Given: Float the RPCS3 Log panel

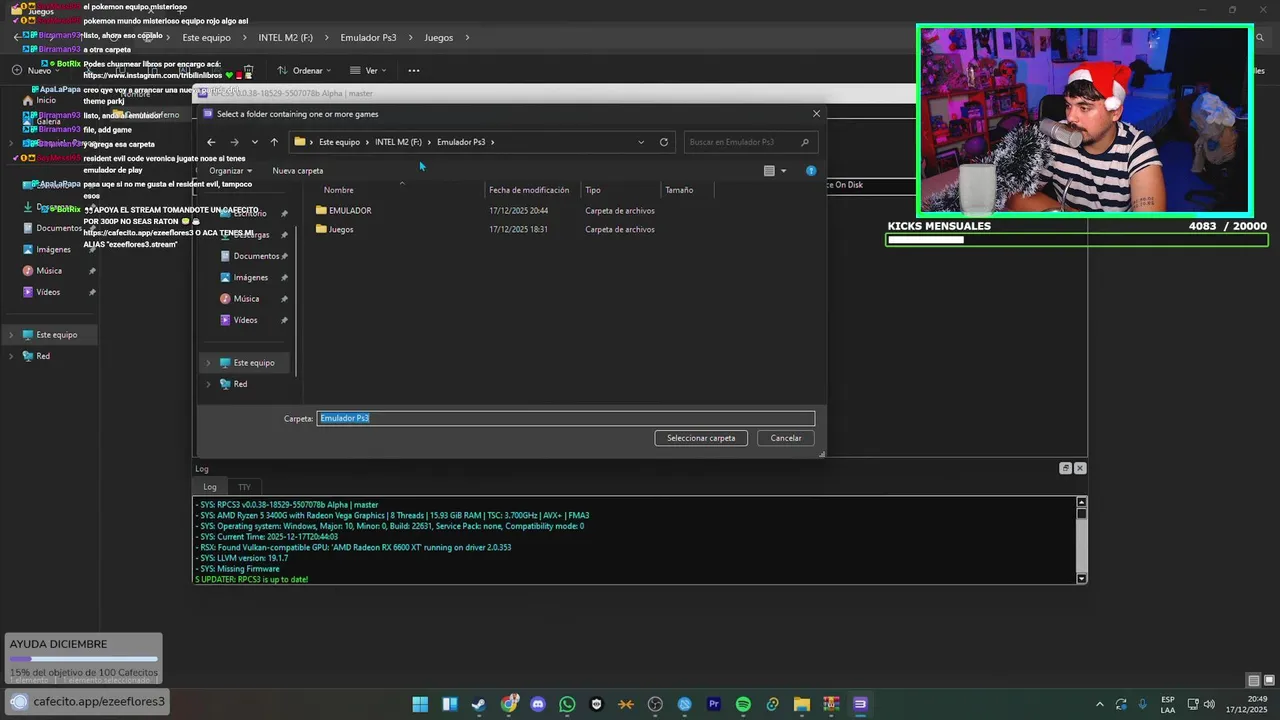Looking at the screenshot, I should coord(1066,468).
